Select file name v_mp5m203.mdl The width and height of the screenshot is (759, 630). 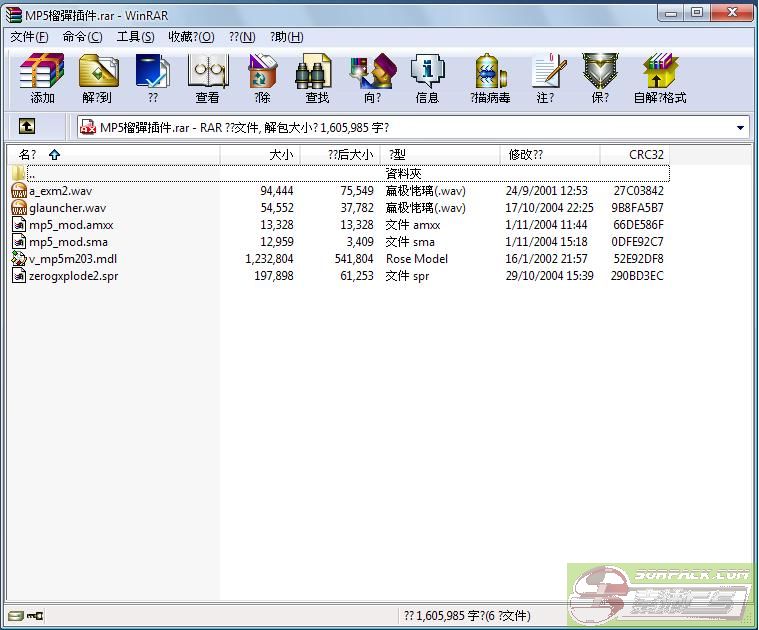point(73,259)
